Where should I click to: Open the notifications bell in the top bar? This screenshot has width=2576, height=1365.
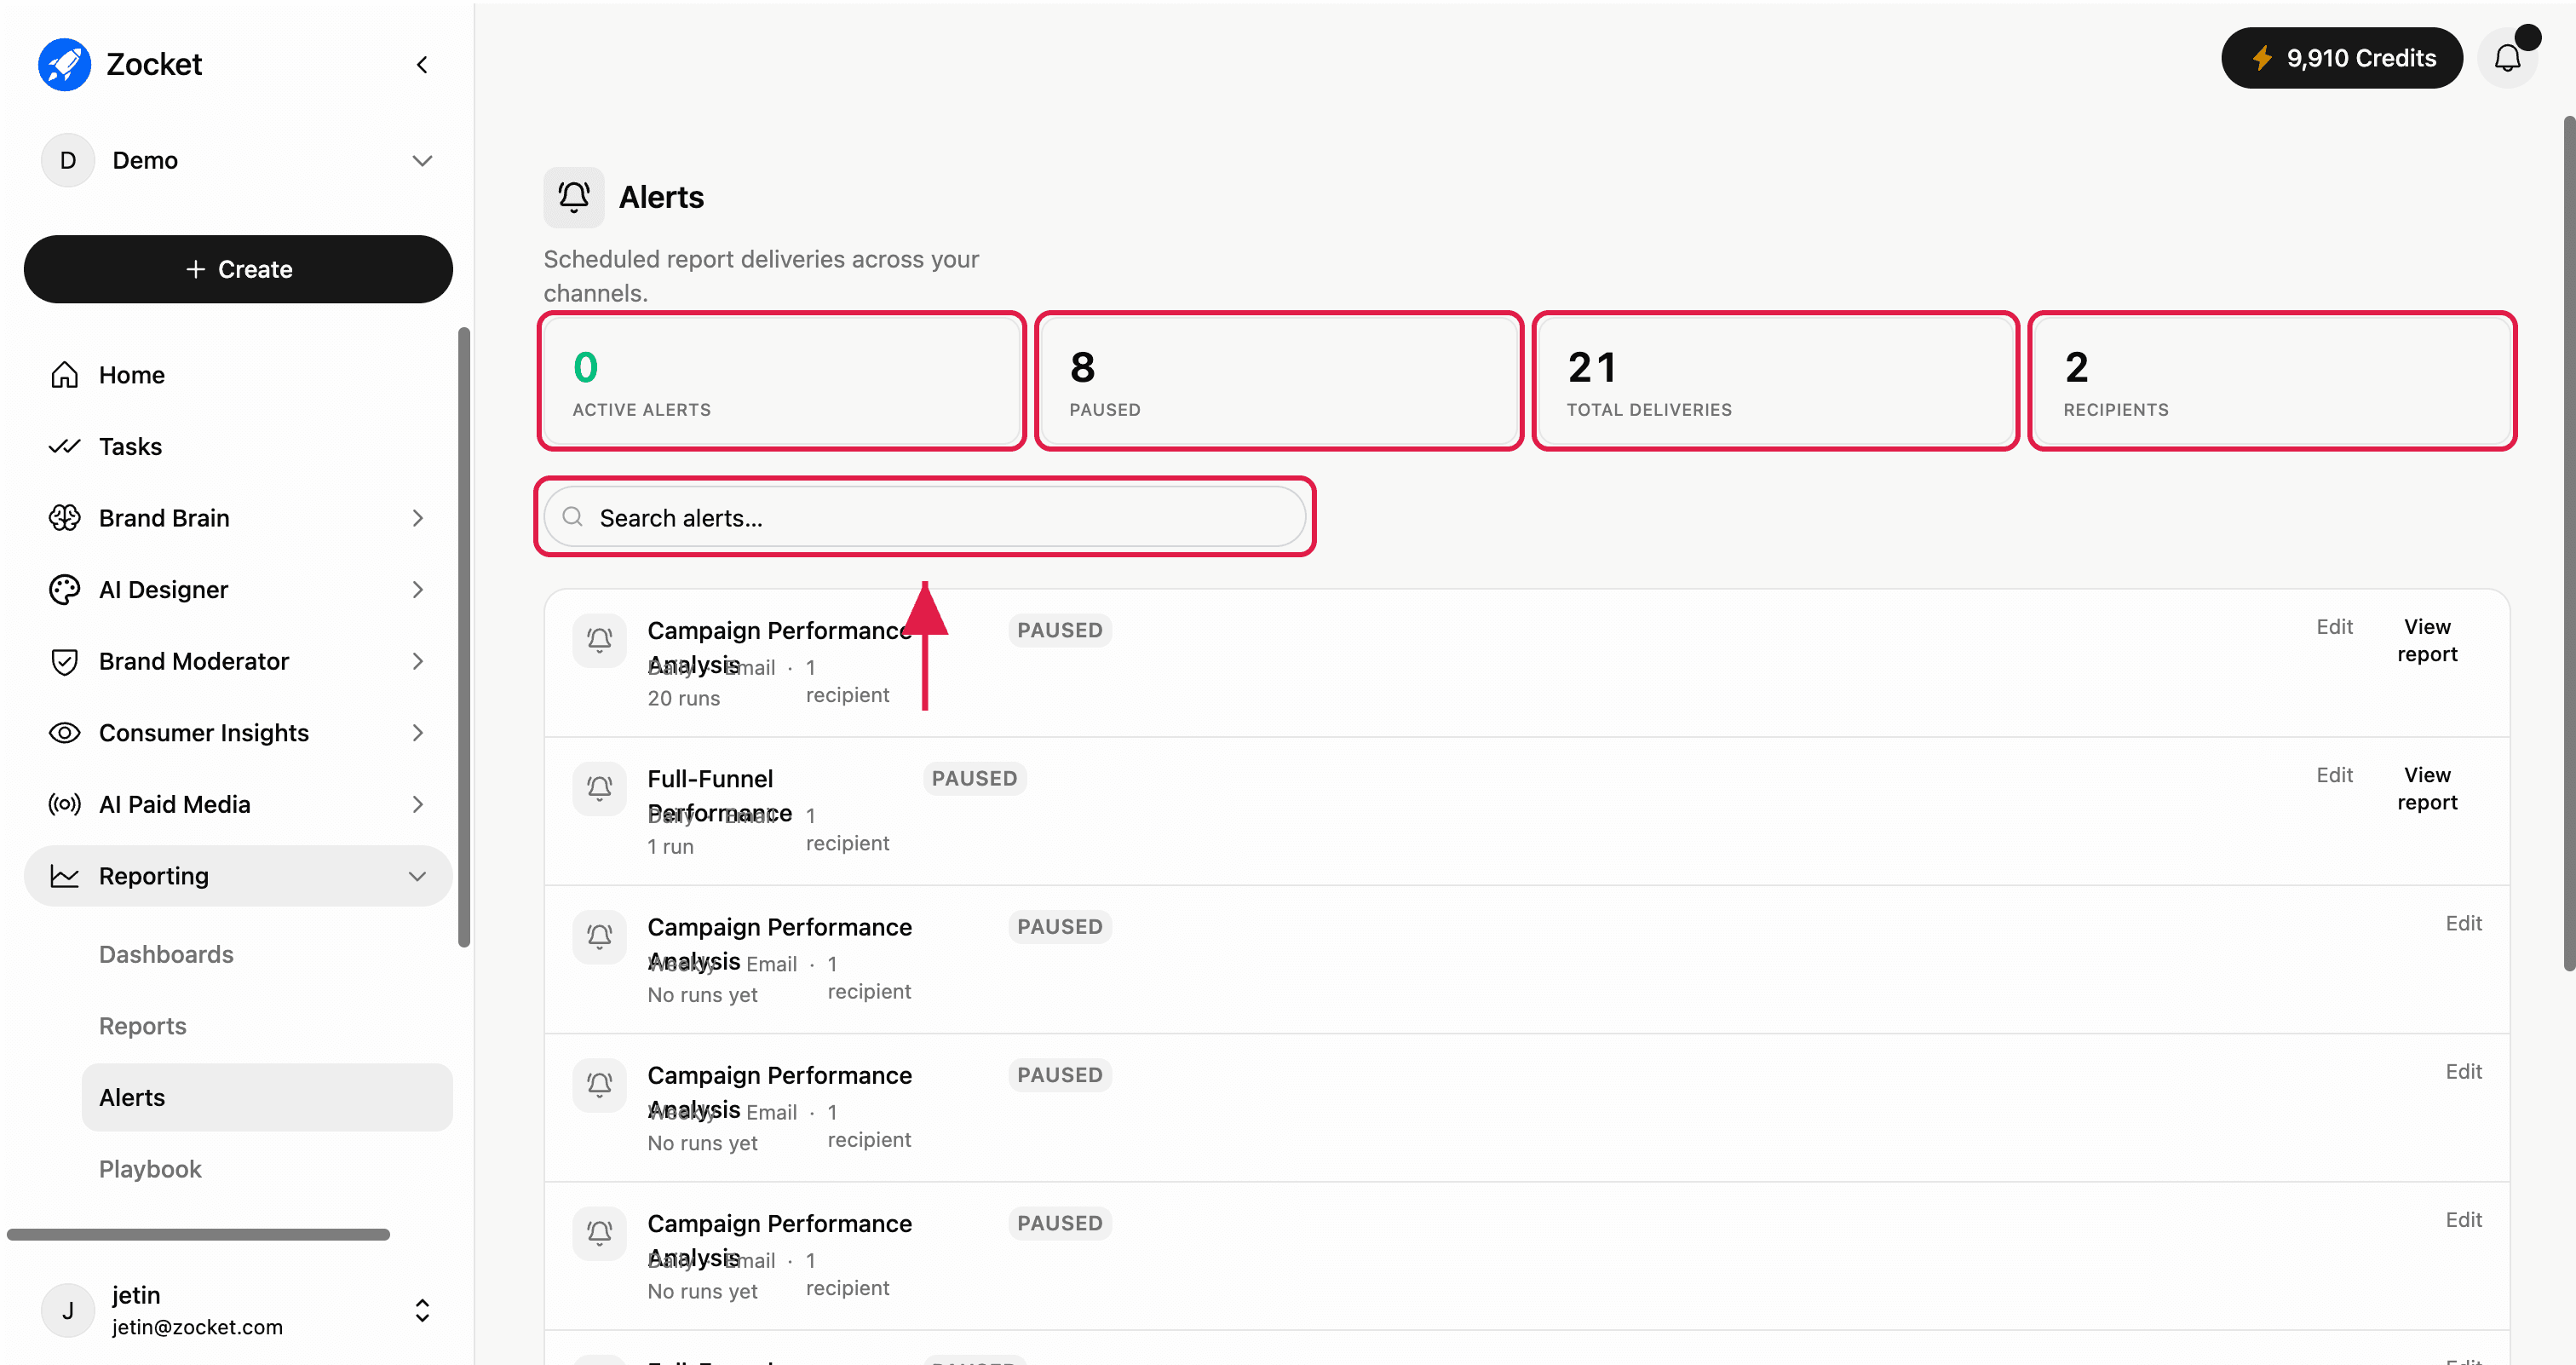2507,58
